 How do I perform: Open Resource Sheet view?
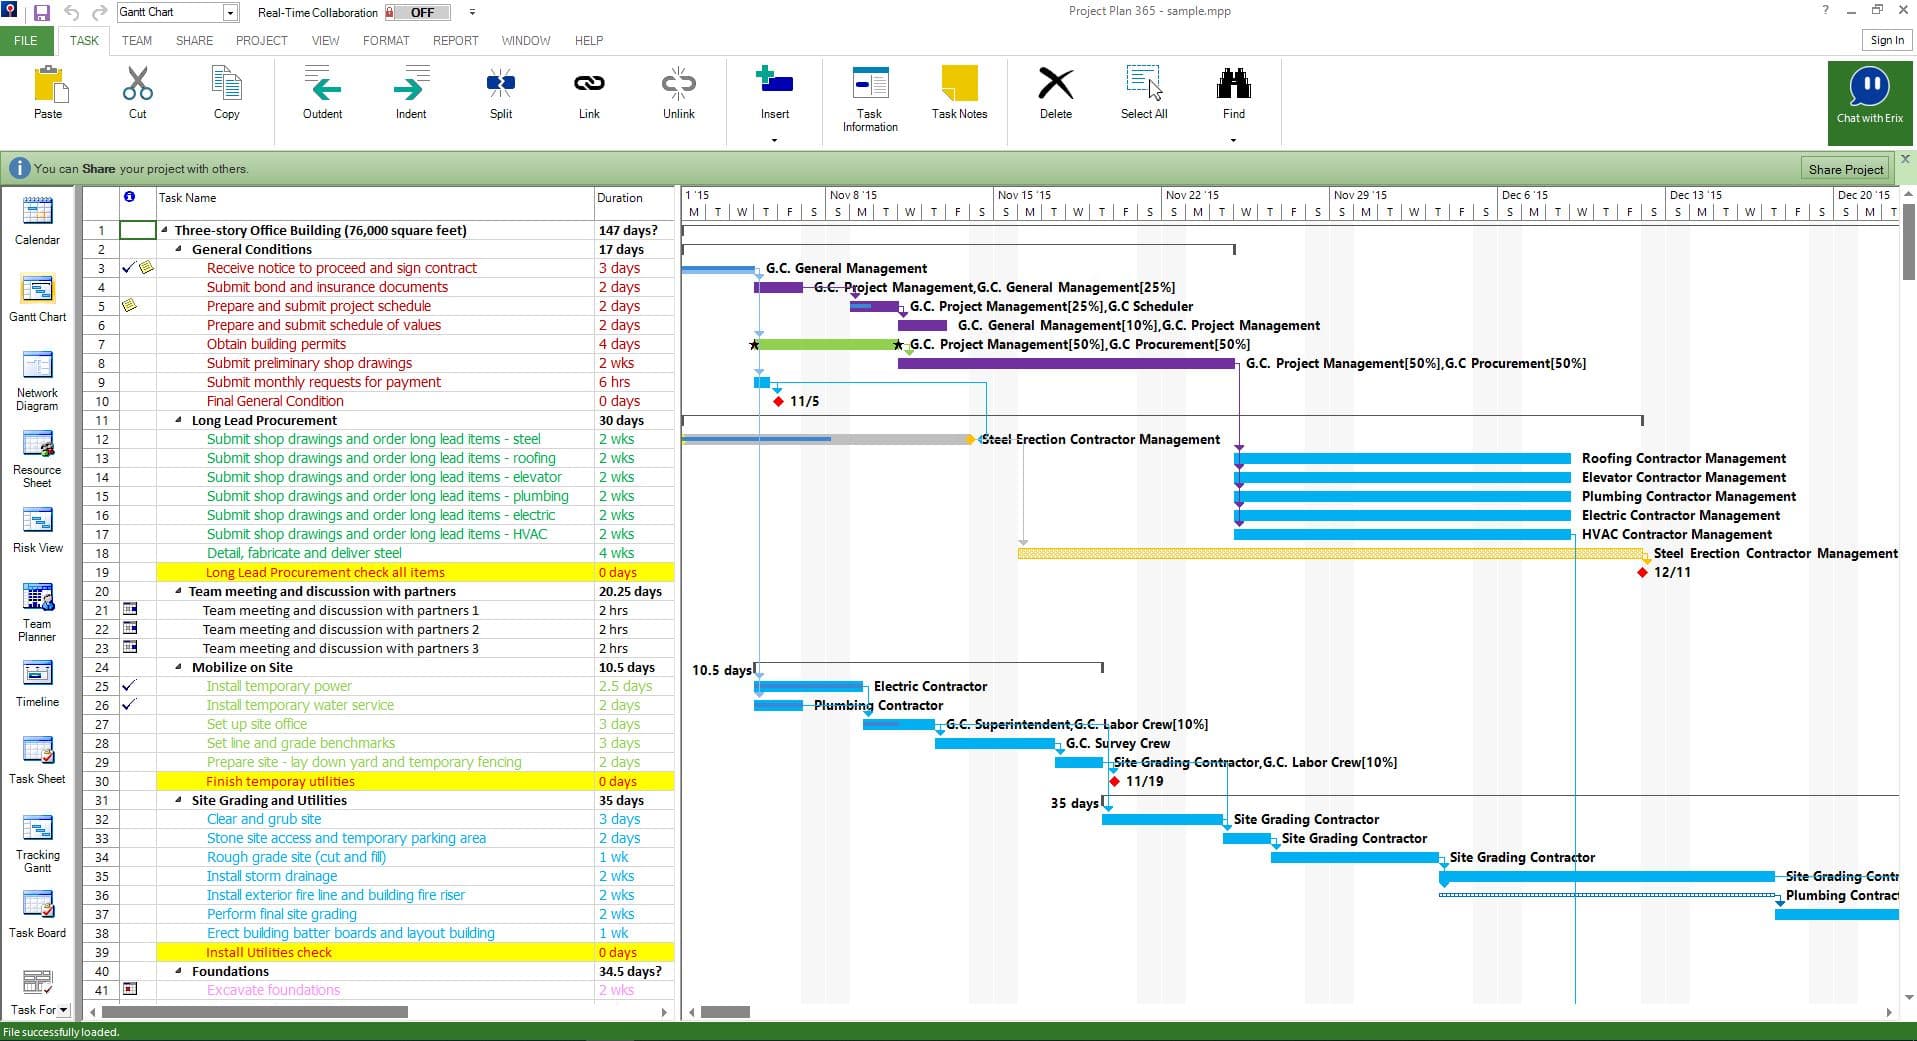coord(37,459)
